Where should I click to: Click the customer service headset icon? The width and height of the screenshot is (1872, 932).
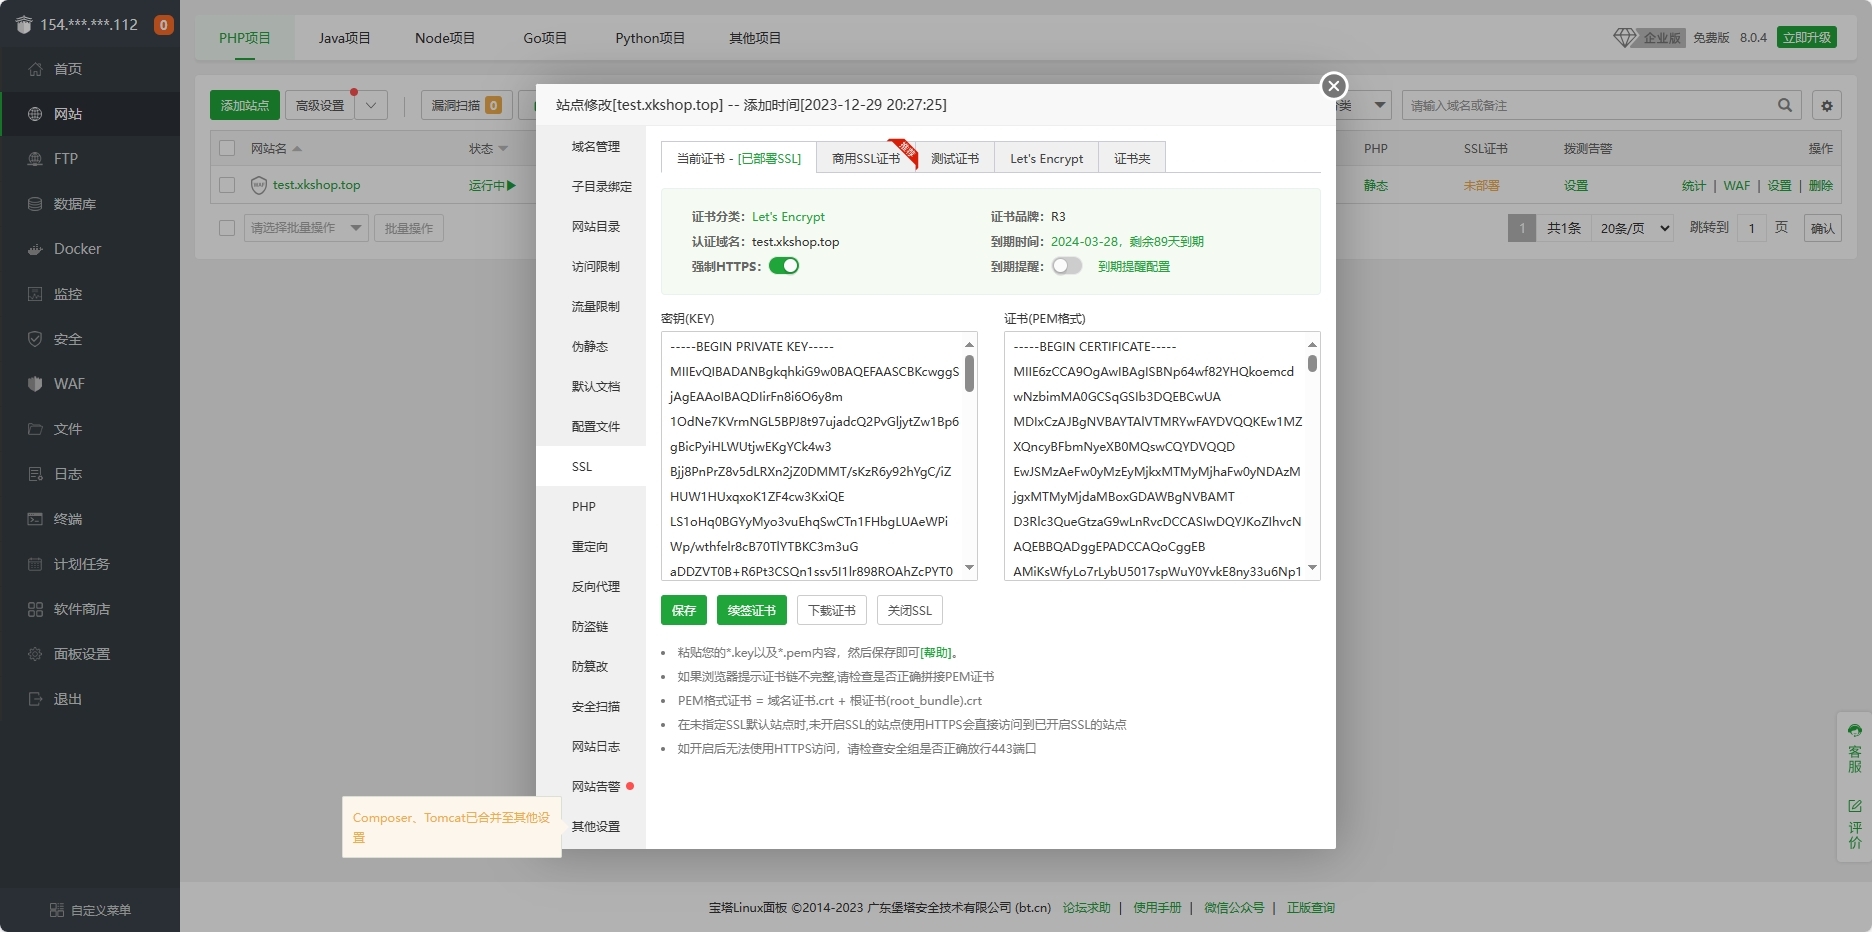tap(1855, 731)
